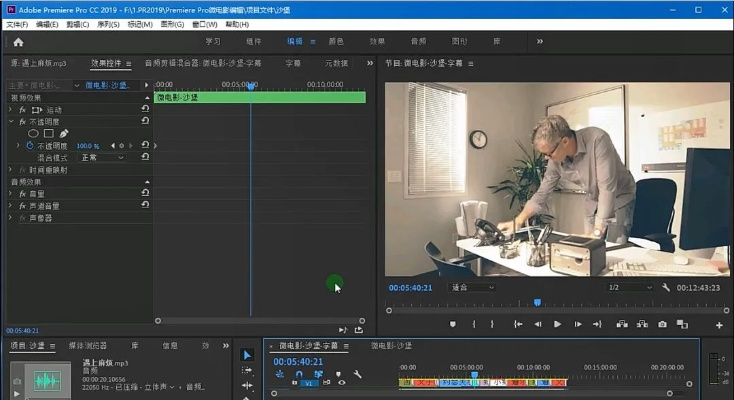This screenshot has width=734, height=400.
Task: Open the zoom level Fit dropdown
Action: [470, 287]
